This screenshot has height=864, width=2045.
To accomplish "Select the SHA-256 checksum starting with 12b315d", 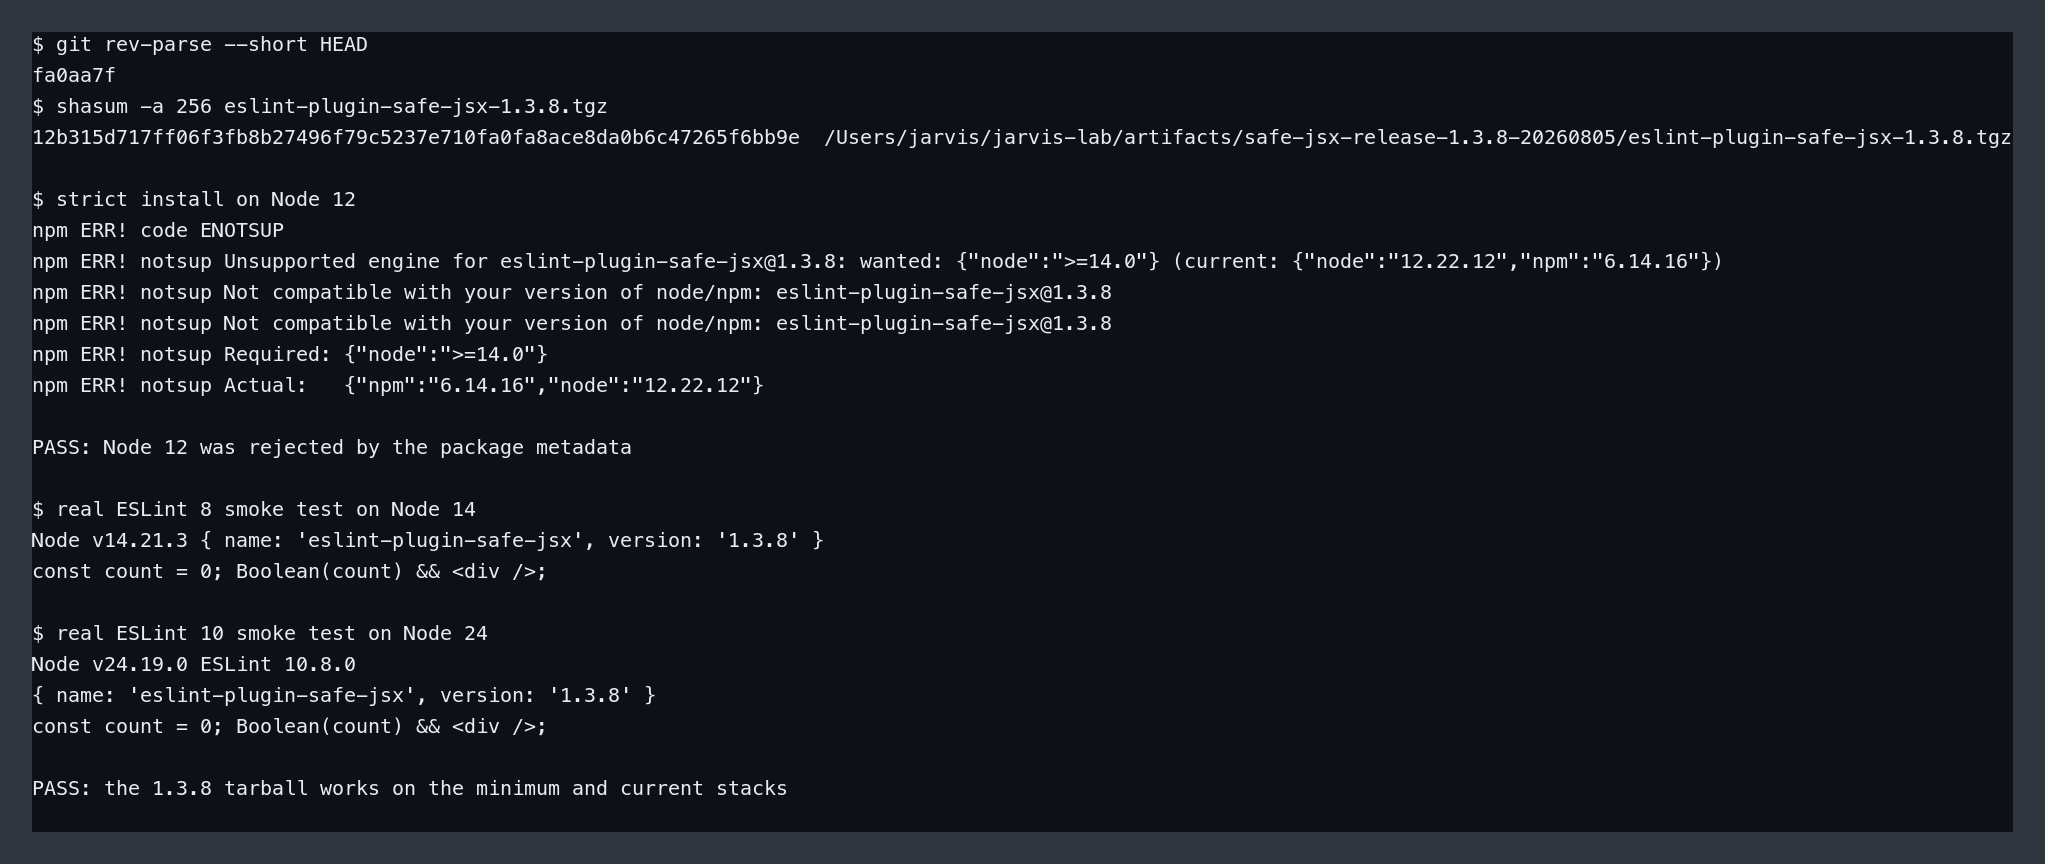I will 416,138.
